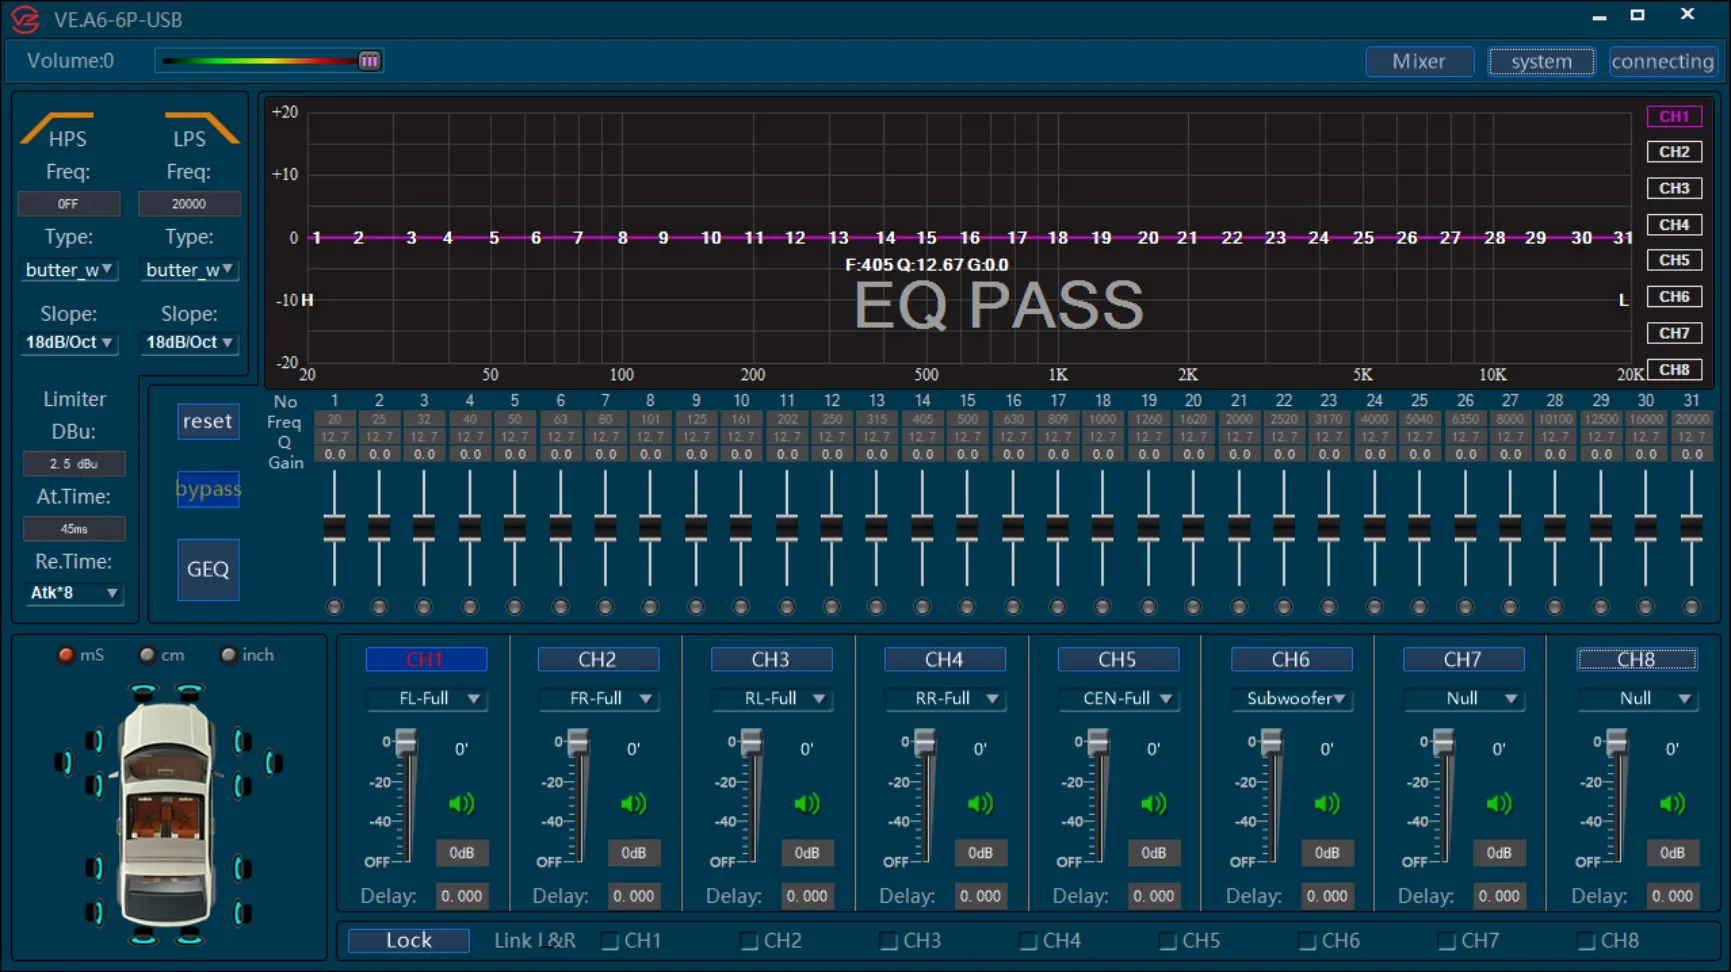Switch to the Mixer view
The width and height of the screenshot is (1731, 972).
pyautogui.click(x=1418, y=61)
